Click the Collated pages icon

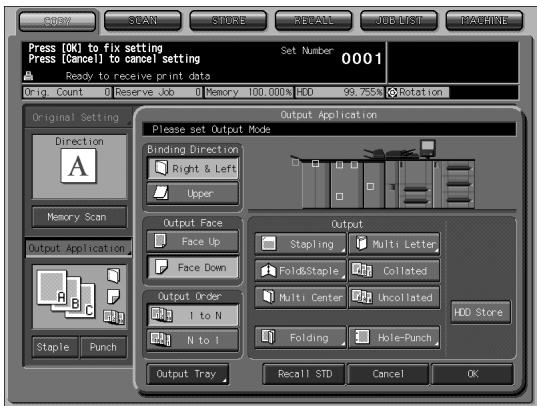(x=362, y=270)
